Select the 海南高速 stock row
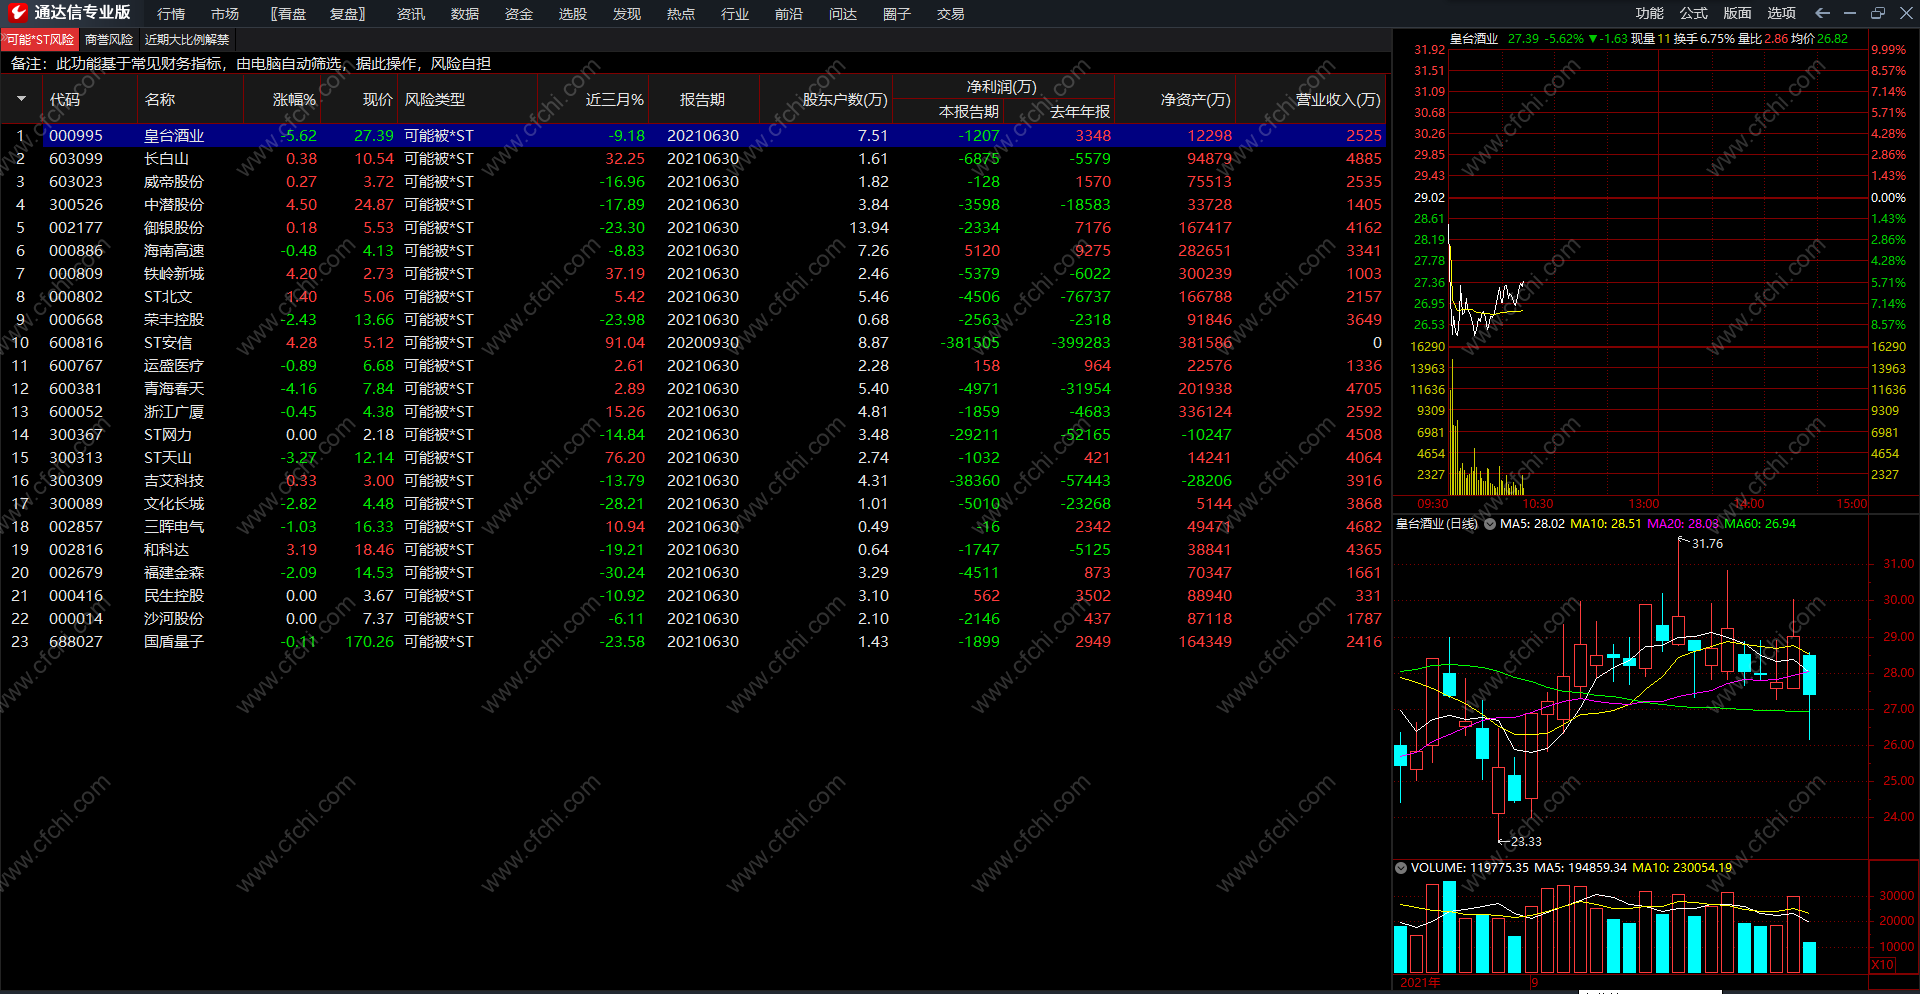The image size is (1920, 994). pos(694,251)
